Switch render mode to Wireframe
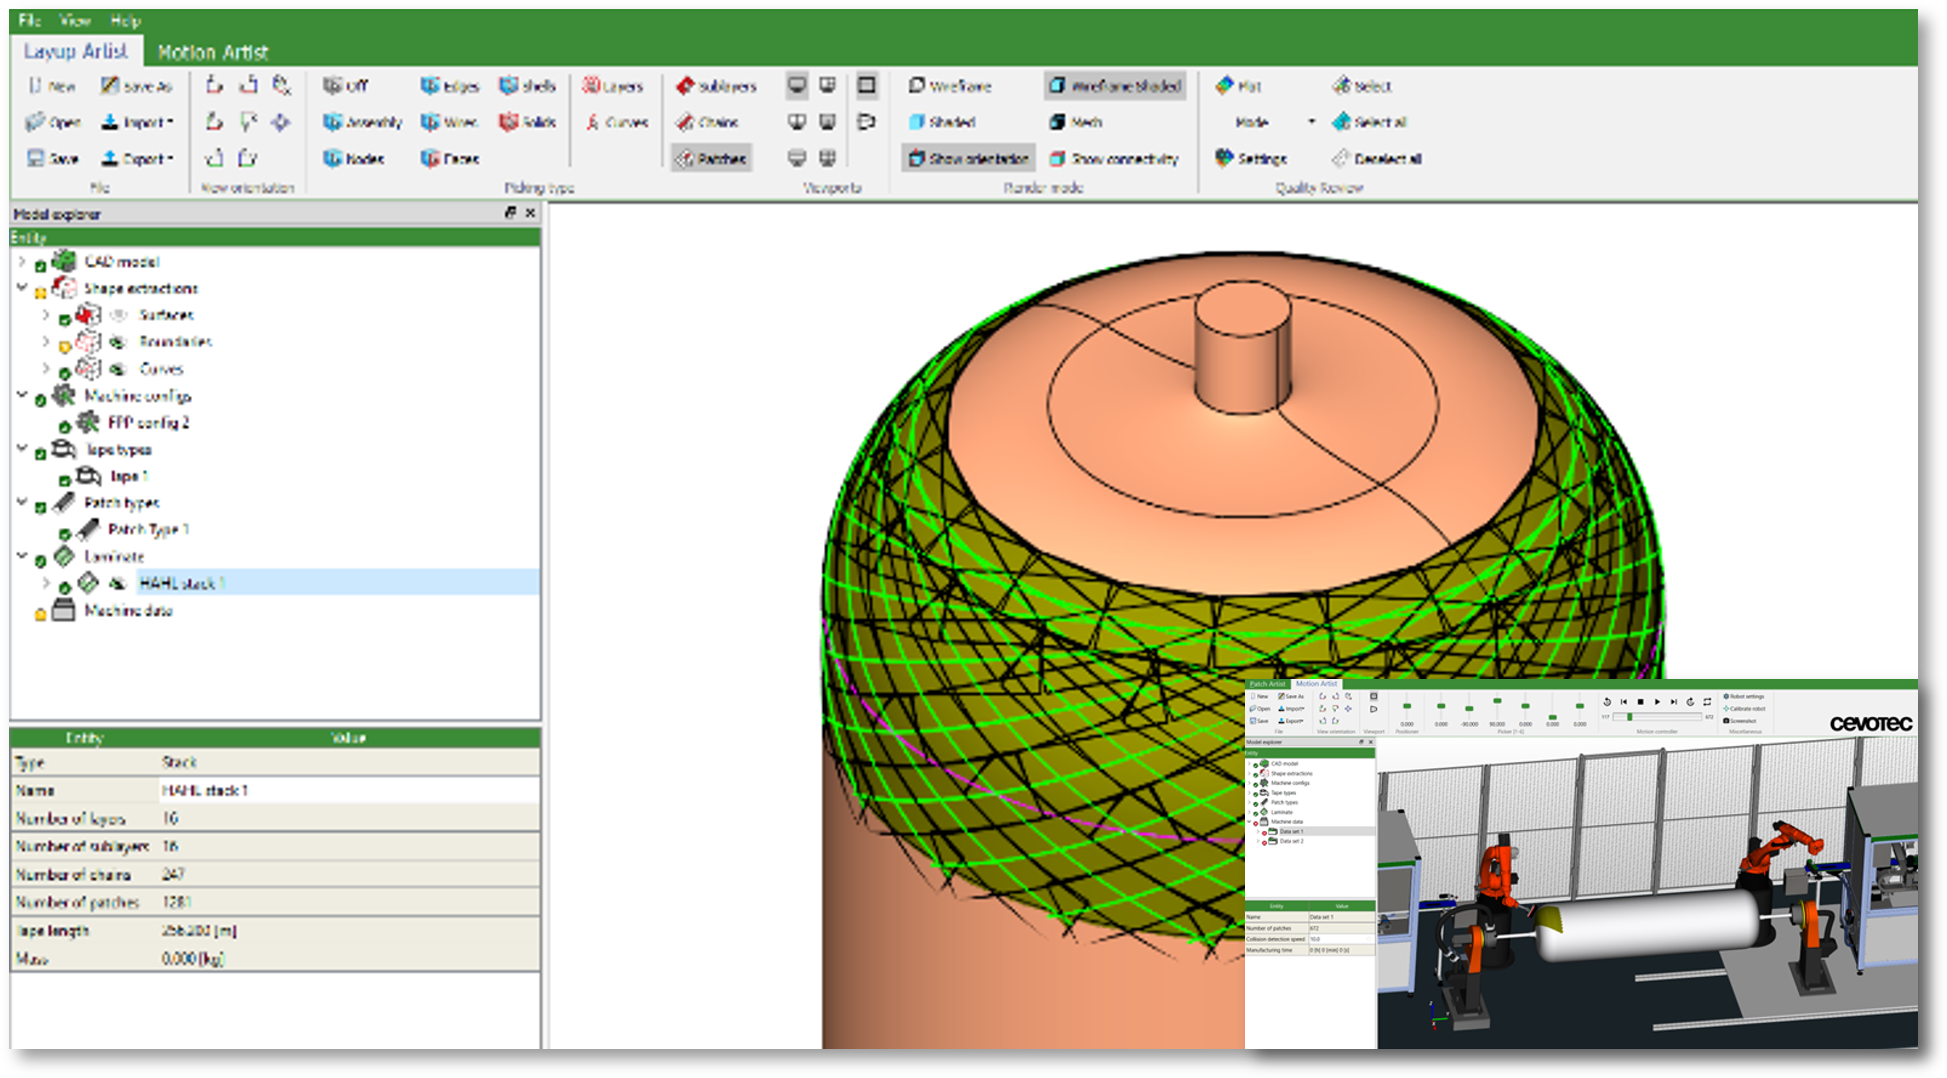1947x1078 pixels. pos(949,86)
